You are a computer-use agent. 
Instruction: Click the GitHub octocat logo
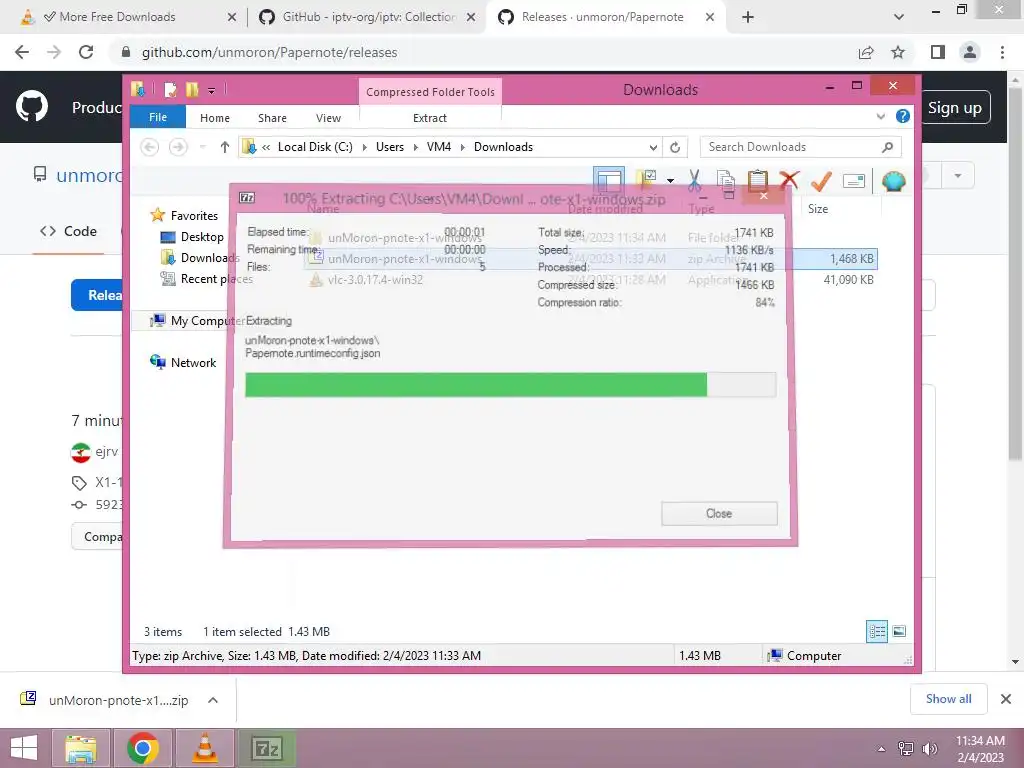point(32,107)
